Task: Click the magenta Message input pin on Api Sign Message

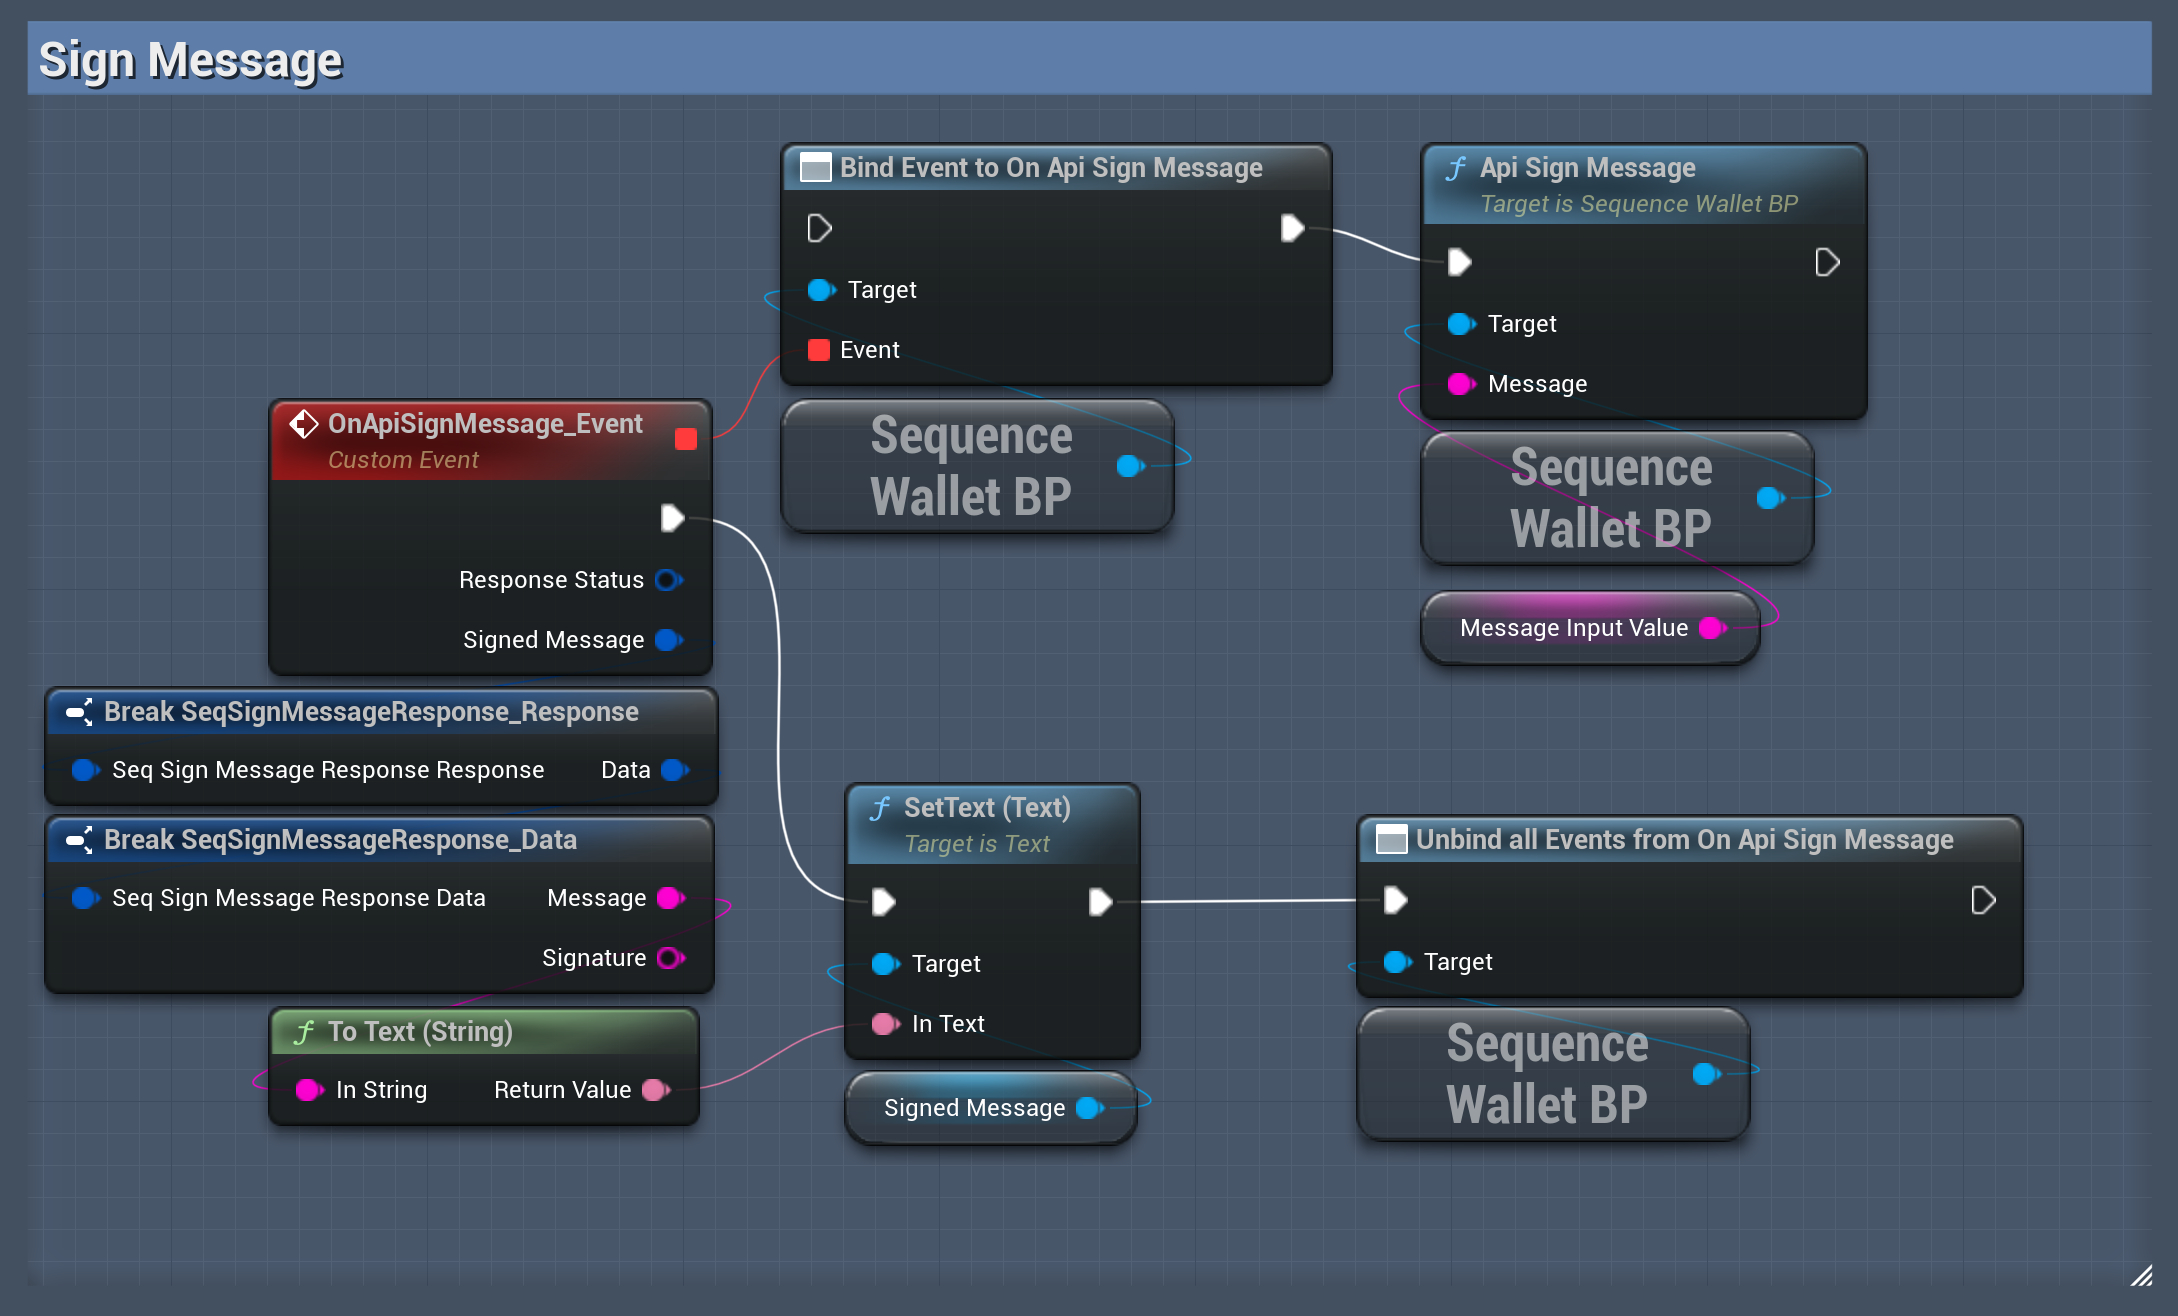Action: coord(1460,384)
